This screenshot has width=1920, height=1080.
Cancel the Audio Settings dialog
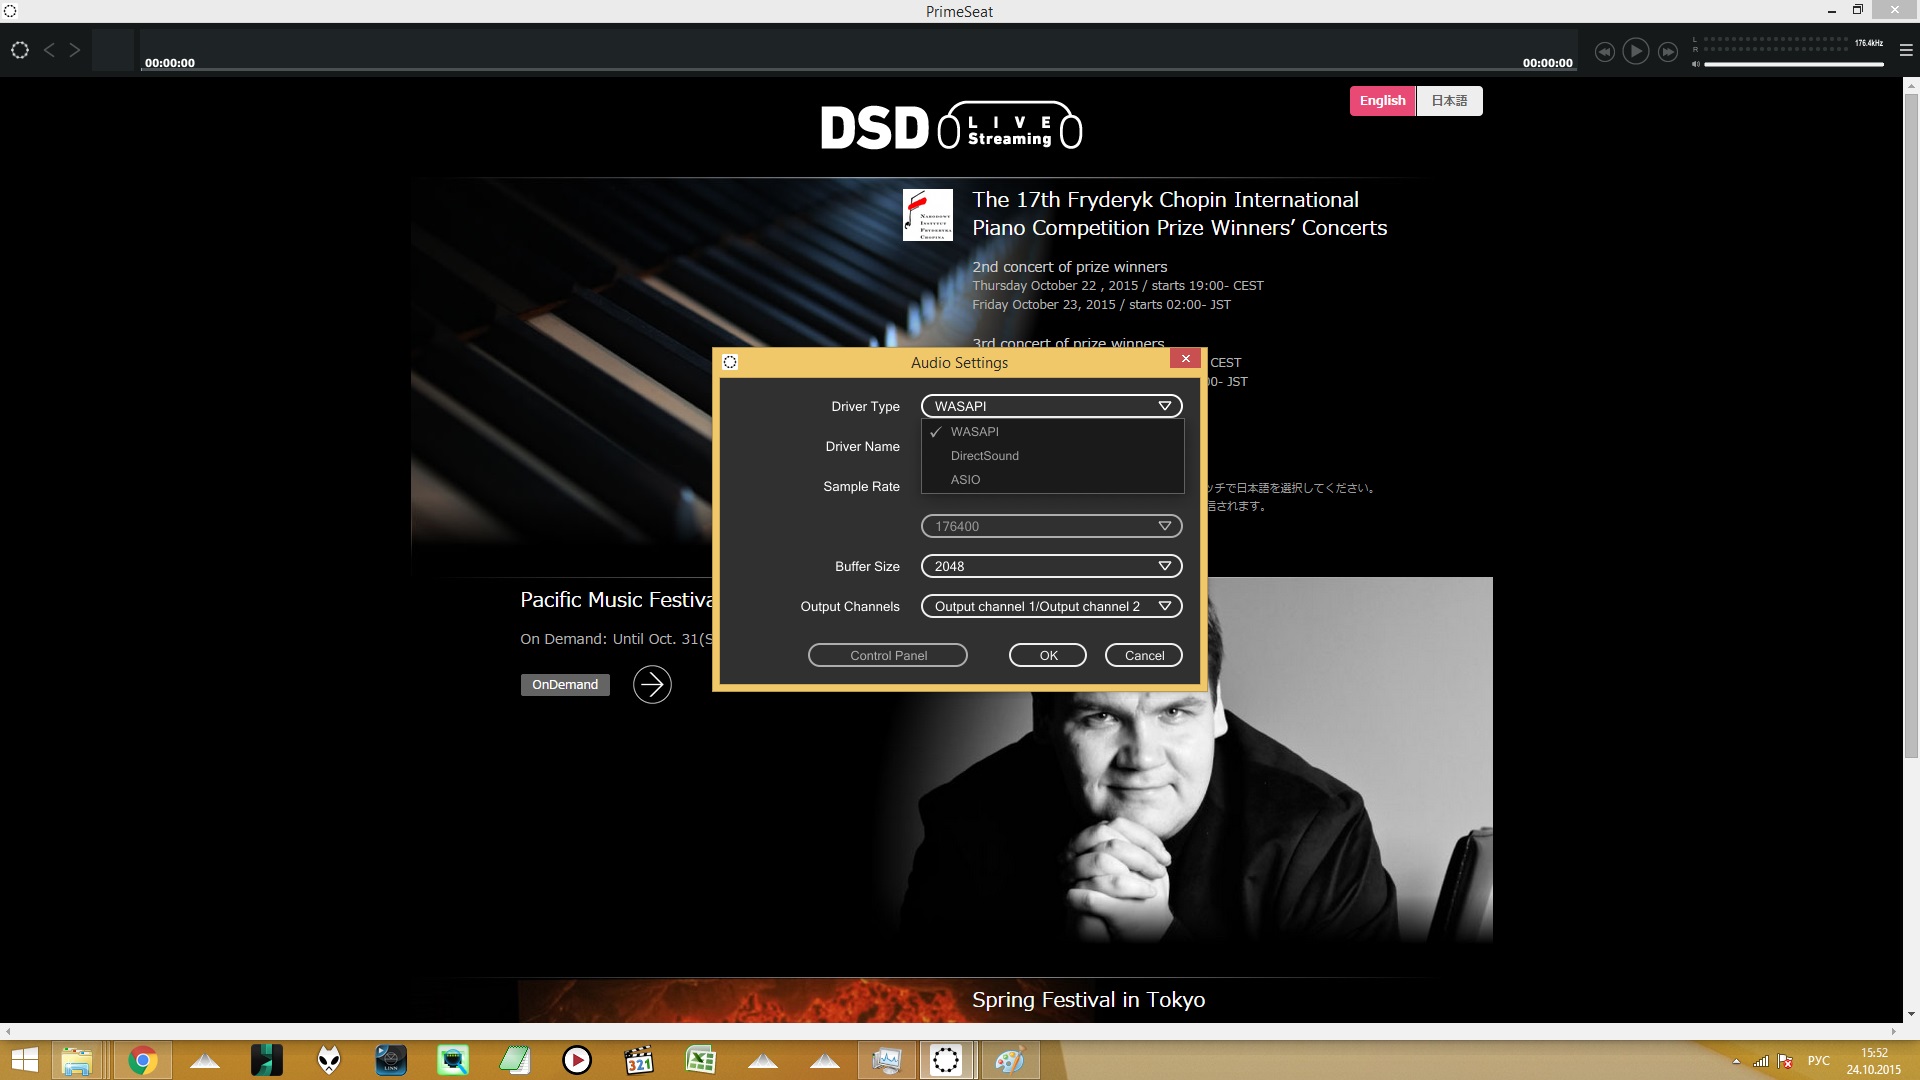pyautogui.click(x=1144, y=656)
